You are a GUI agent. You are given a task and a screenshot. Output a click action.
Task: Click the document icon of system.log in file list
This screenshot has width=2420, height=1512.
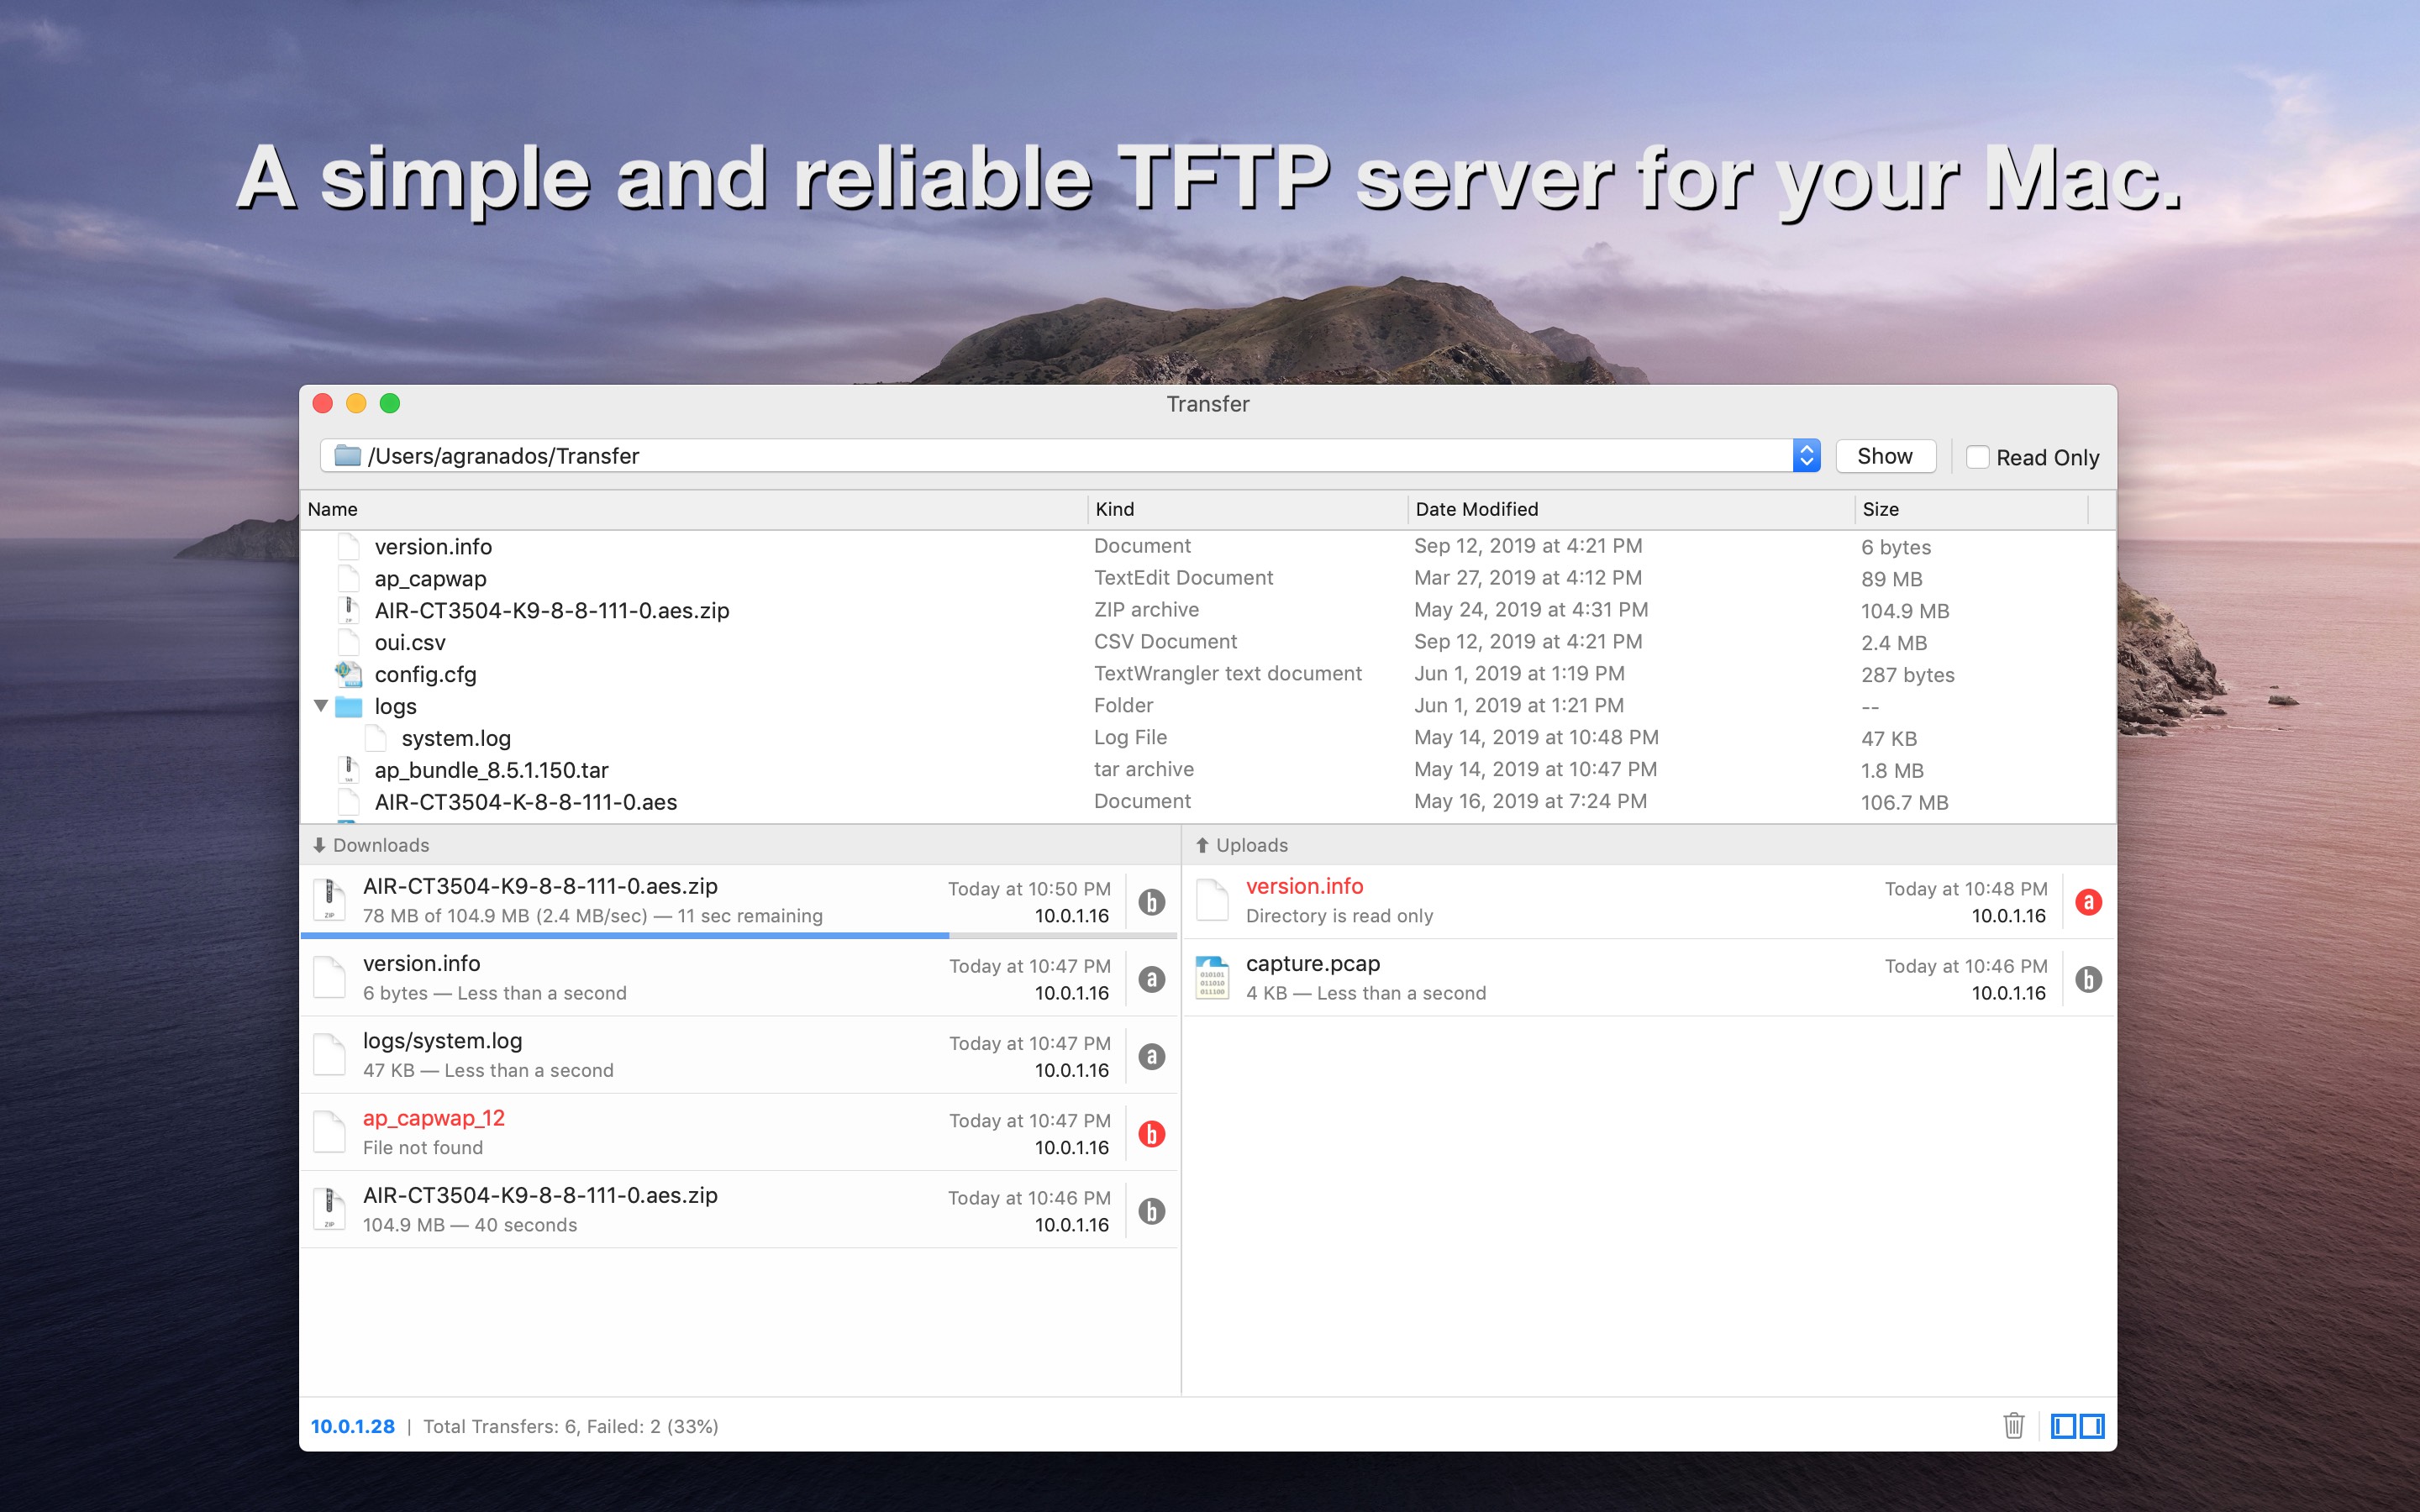coord(375,738)
